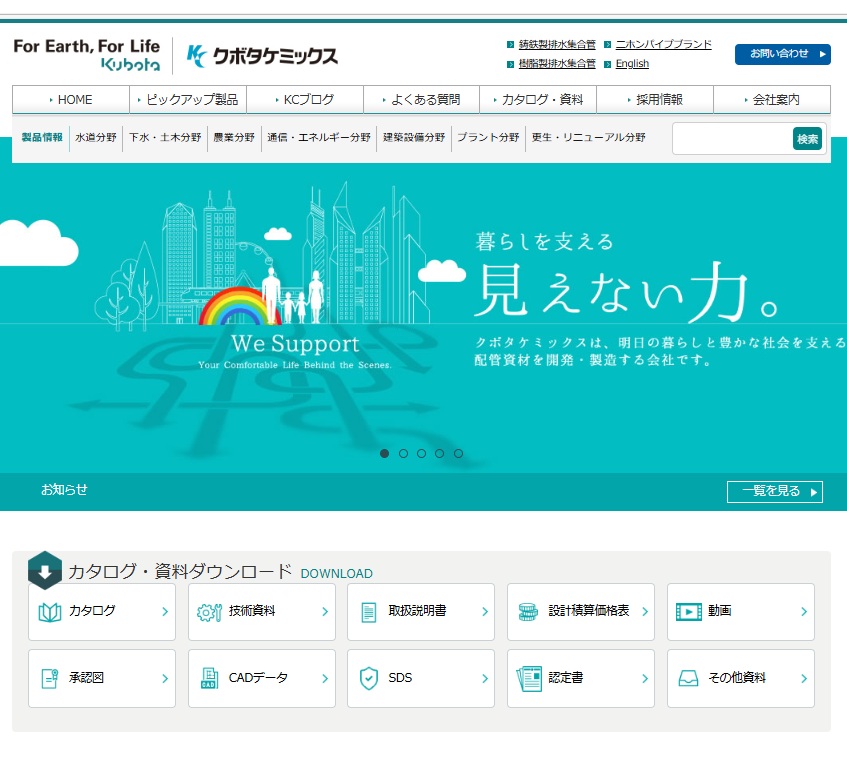847x760 pixels.
Task: Expand the 一覧を見る news list
Action: pyautogui.click(x=774, y=491)
